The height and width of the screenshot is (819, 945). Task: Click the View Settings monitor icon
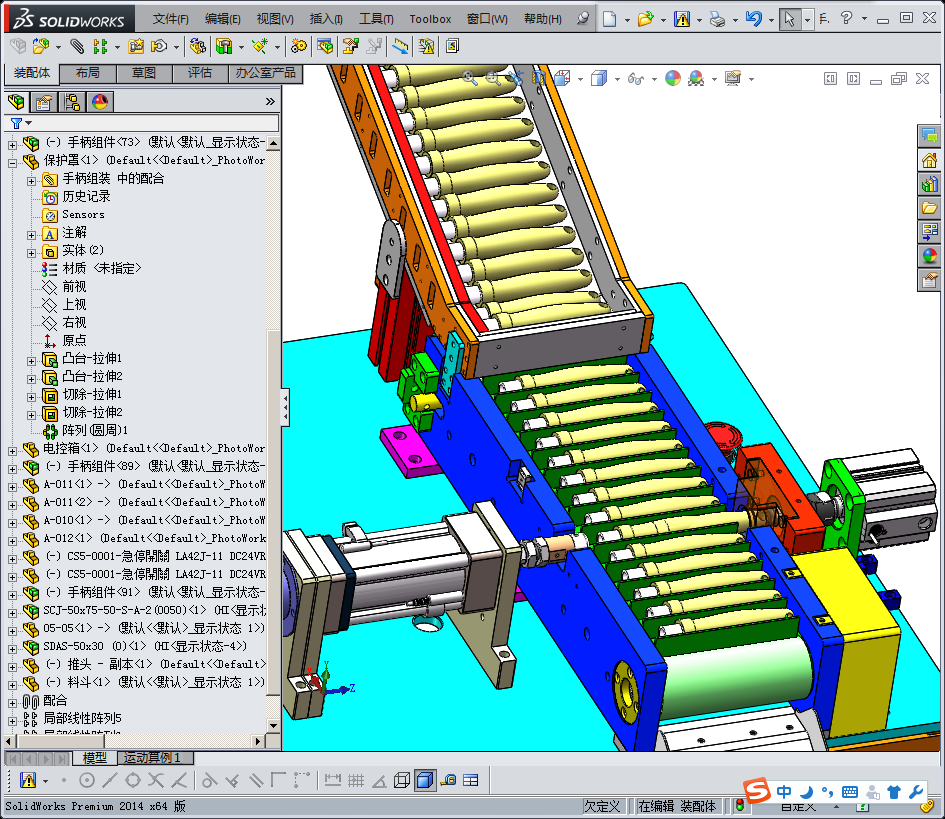tap(733, 78)
